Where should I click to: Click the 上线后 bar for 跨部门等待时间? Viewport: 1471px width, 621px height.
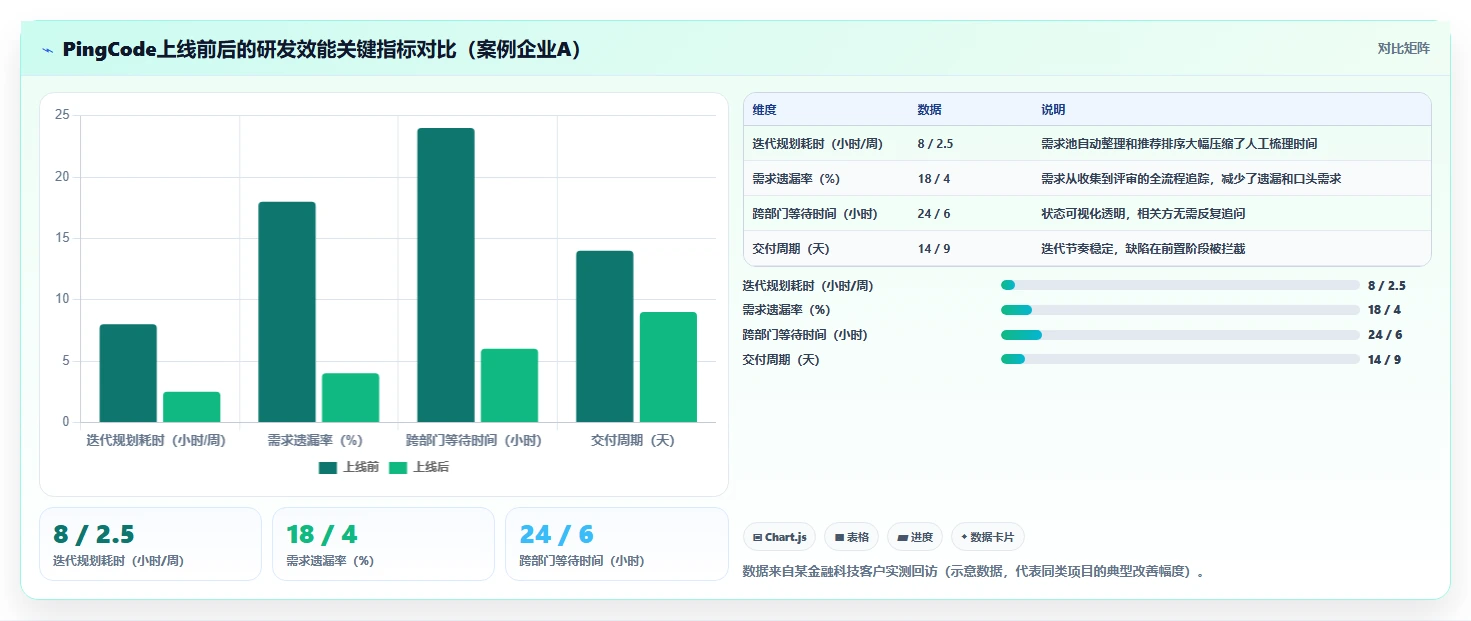pos(510,385)
